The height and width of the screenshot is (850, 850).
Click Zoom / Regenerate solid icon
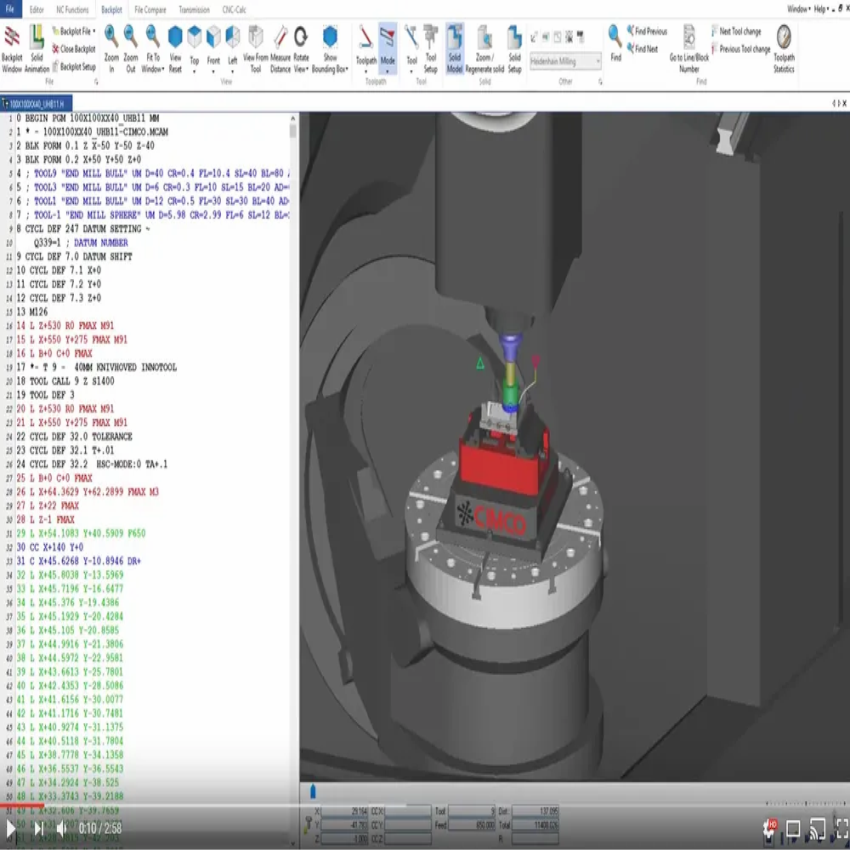[x=484, y=48]
